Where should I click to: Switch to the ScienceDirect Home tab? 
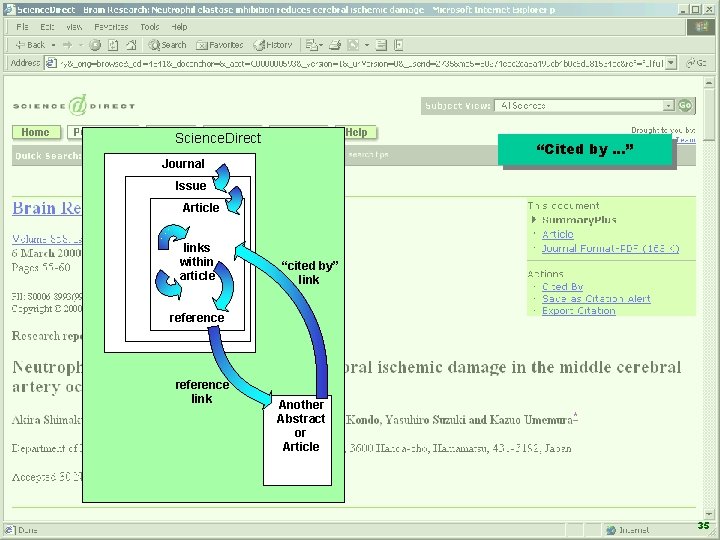(x=36, y=132)
